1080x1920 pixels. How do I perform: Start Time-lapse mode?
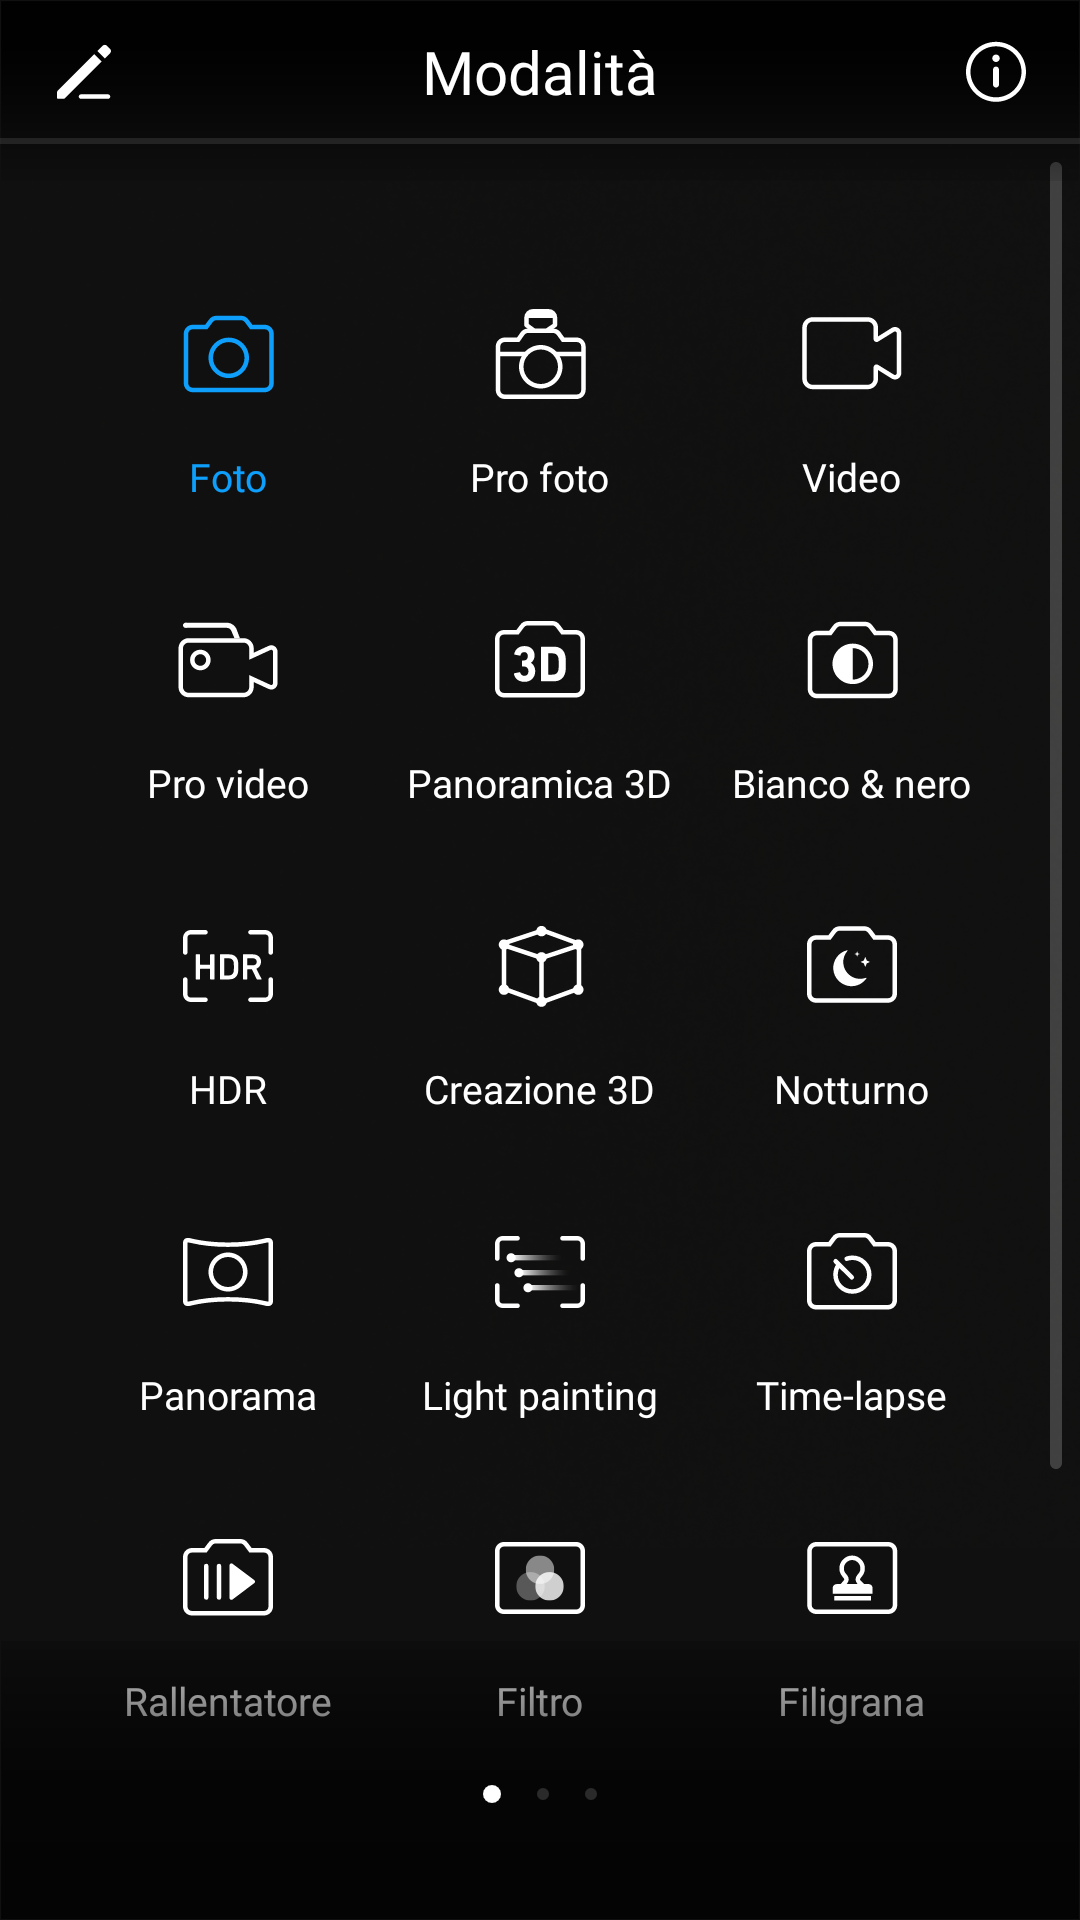click(852, 1272)
